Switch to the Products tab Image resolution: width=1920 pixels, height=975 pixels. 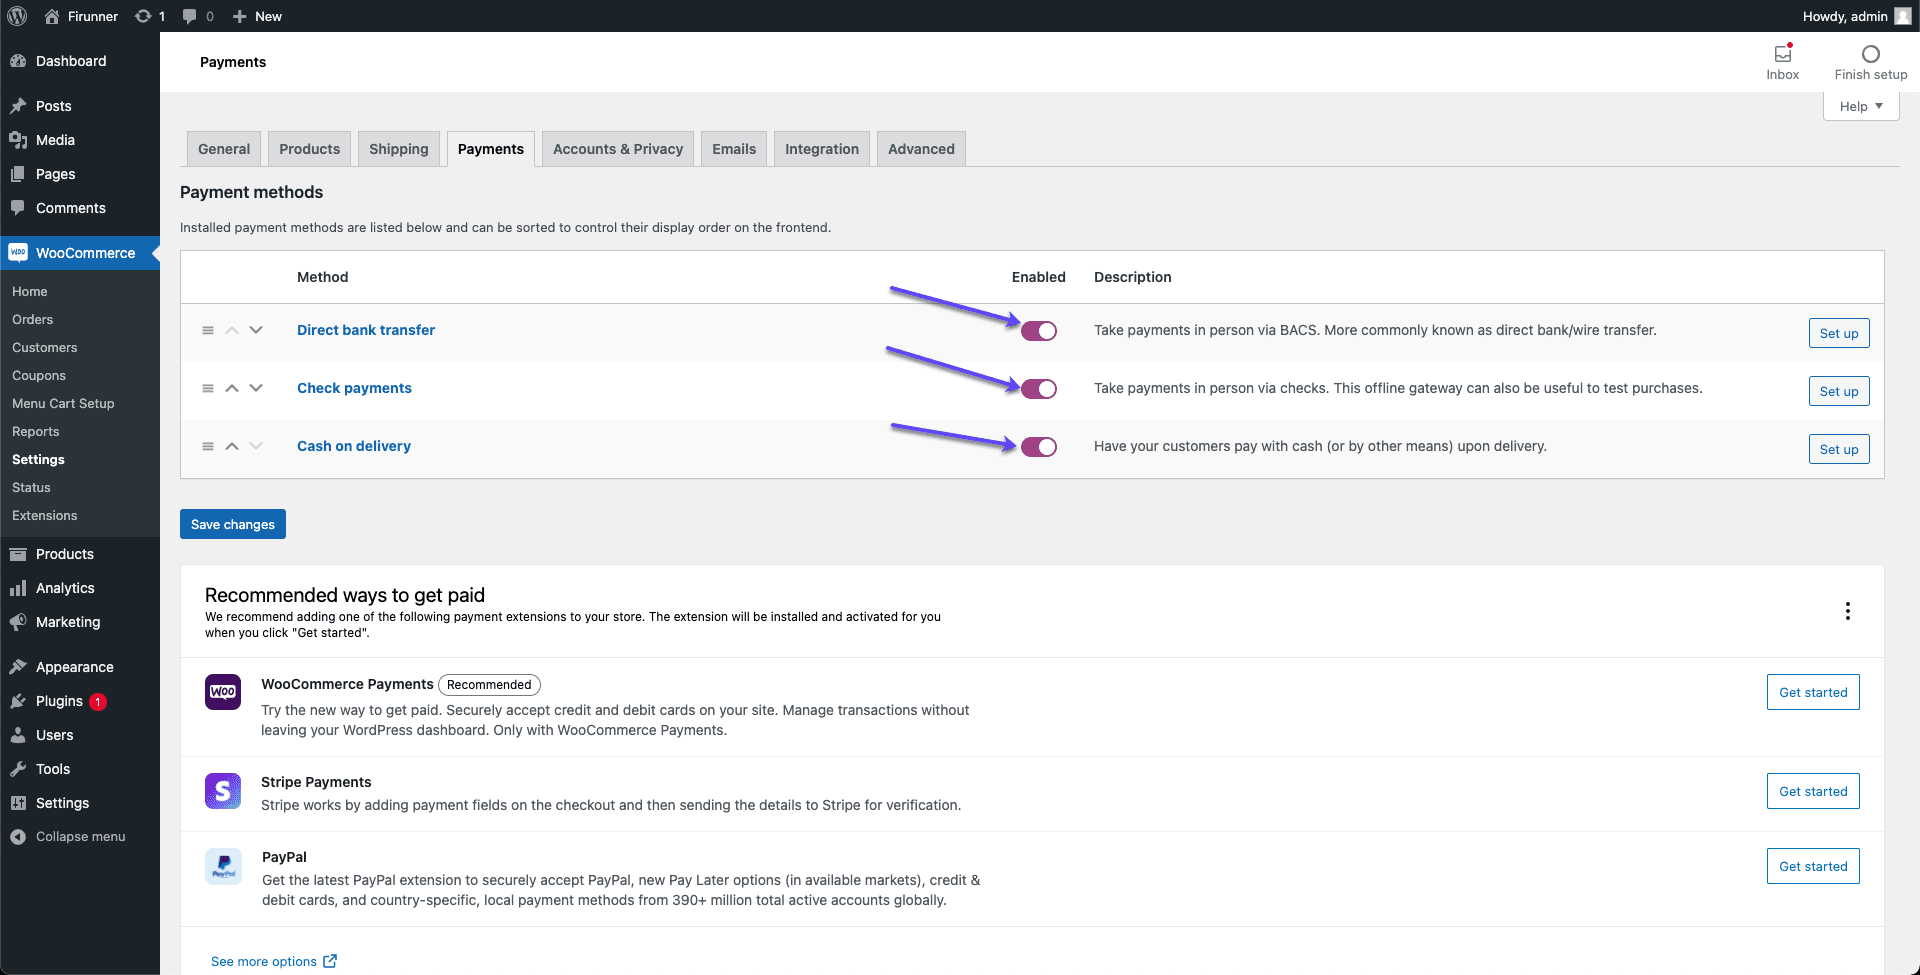[x=310, y=149]
